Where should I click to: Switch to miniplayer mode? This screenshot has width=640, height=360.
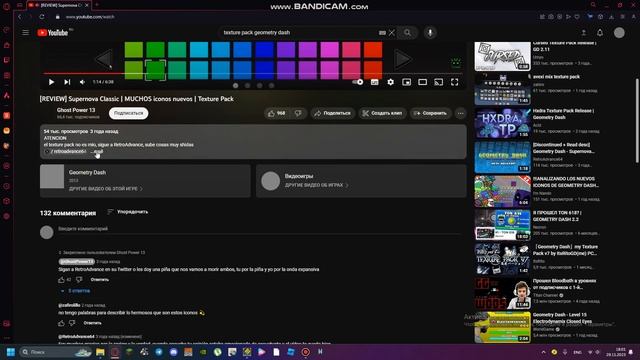407,82
